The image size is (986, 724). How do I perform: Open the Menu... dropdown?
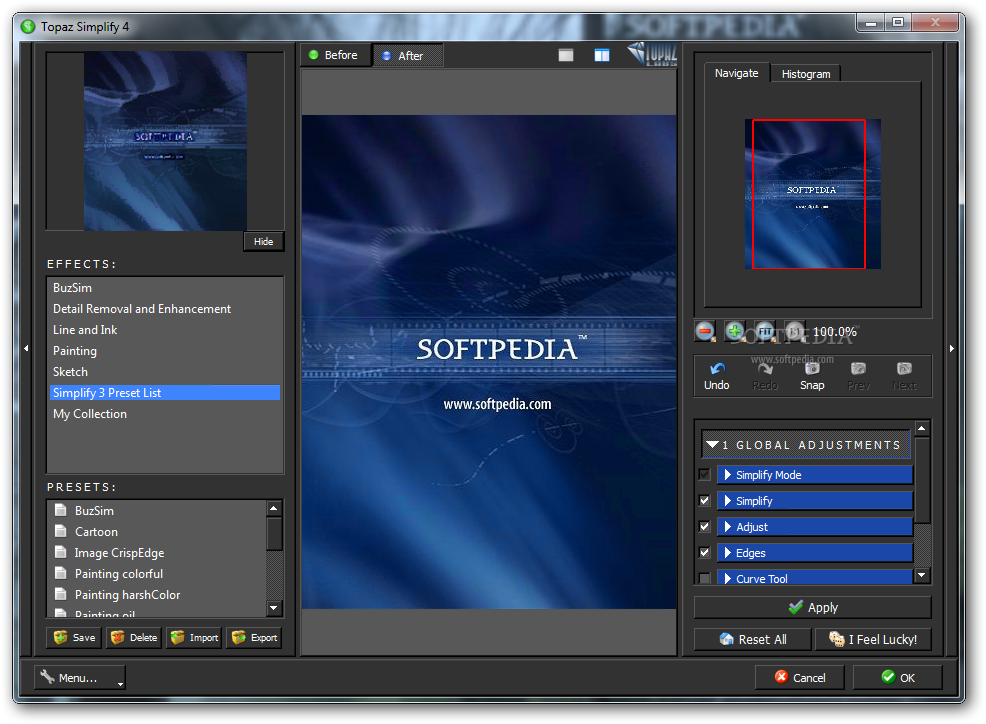tap(80, 677)
